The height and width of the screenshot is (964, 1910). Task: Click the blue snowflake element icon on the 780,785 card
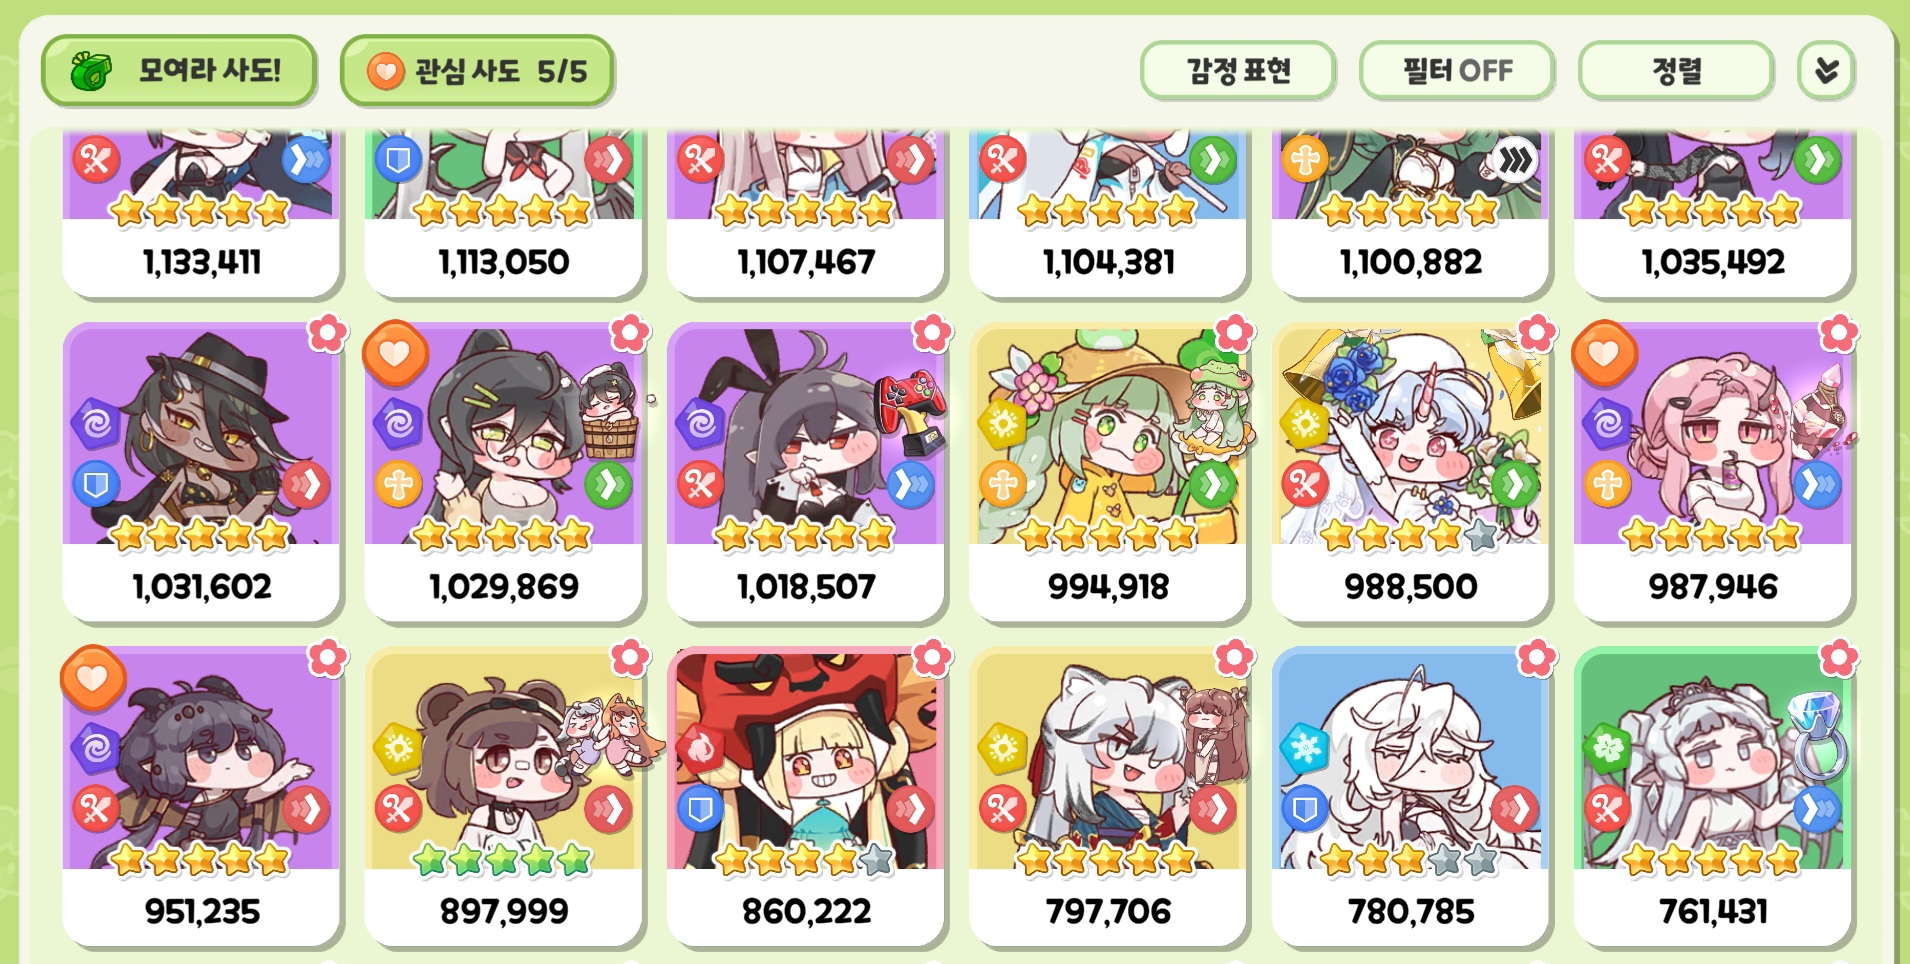1305,749
